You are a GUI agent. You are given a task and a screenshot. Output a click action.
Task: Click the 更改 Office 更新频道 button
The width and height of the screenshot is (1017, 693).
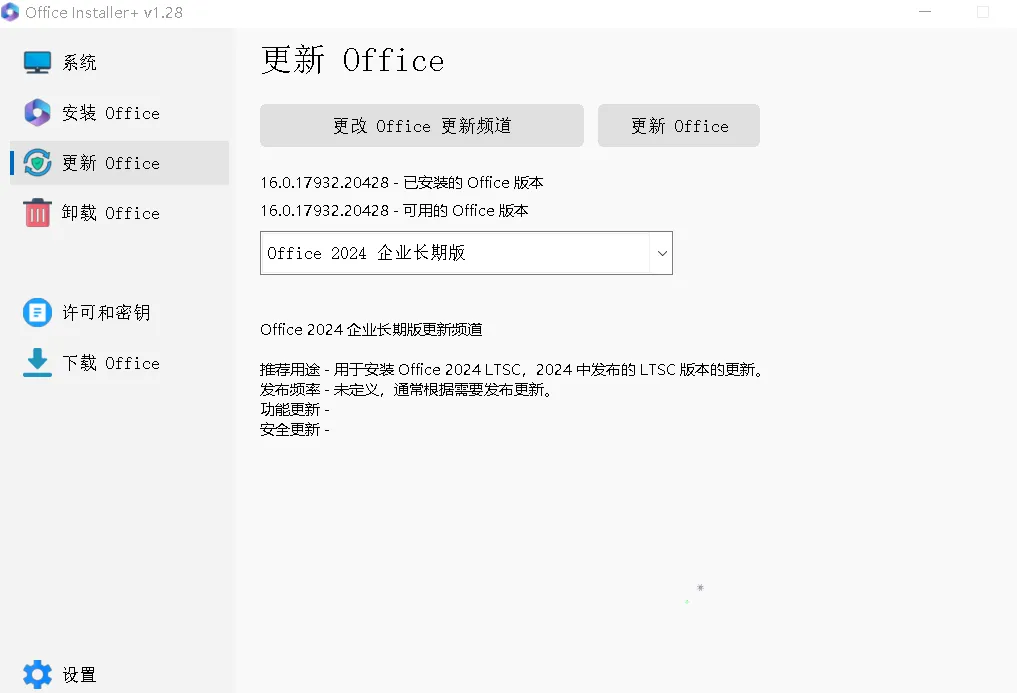422,125
